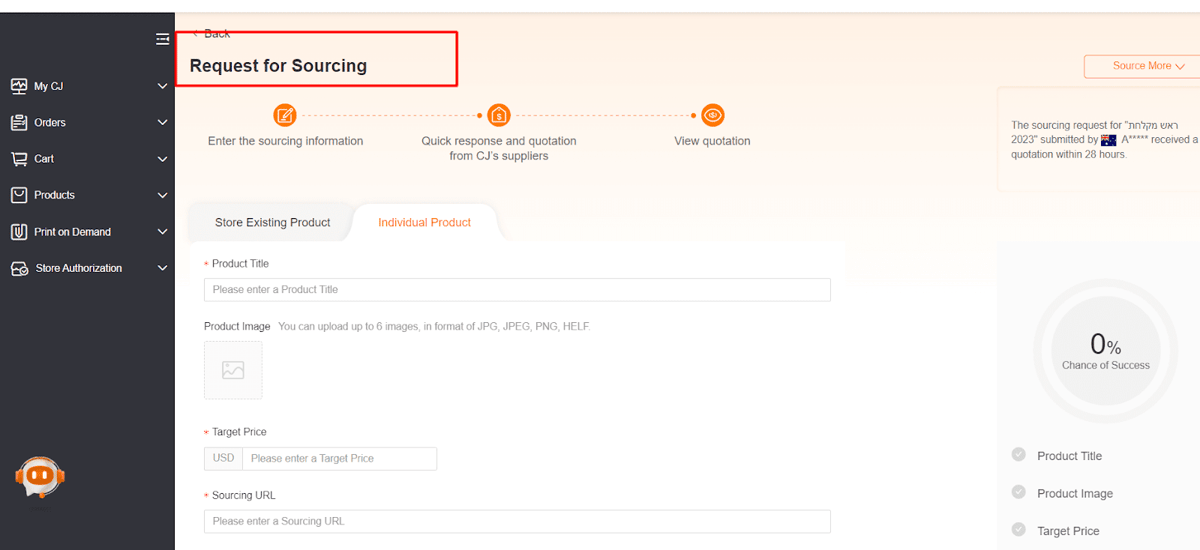
Task: Click the Chance of Success progress ring
Action: point(1106,352)
